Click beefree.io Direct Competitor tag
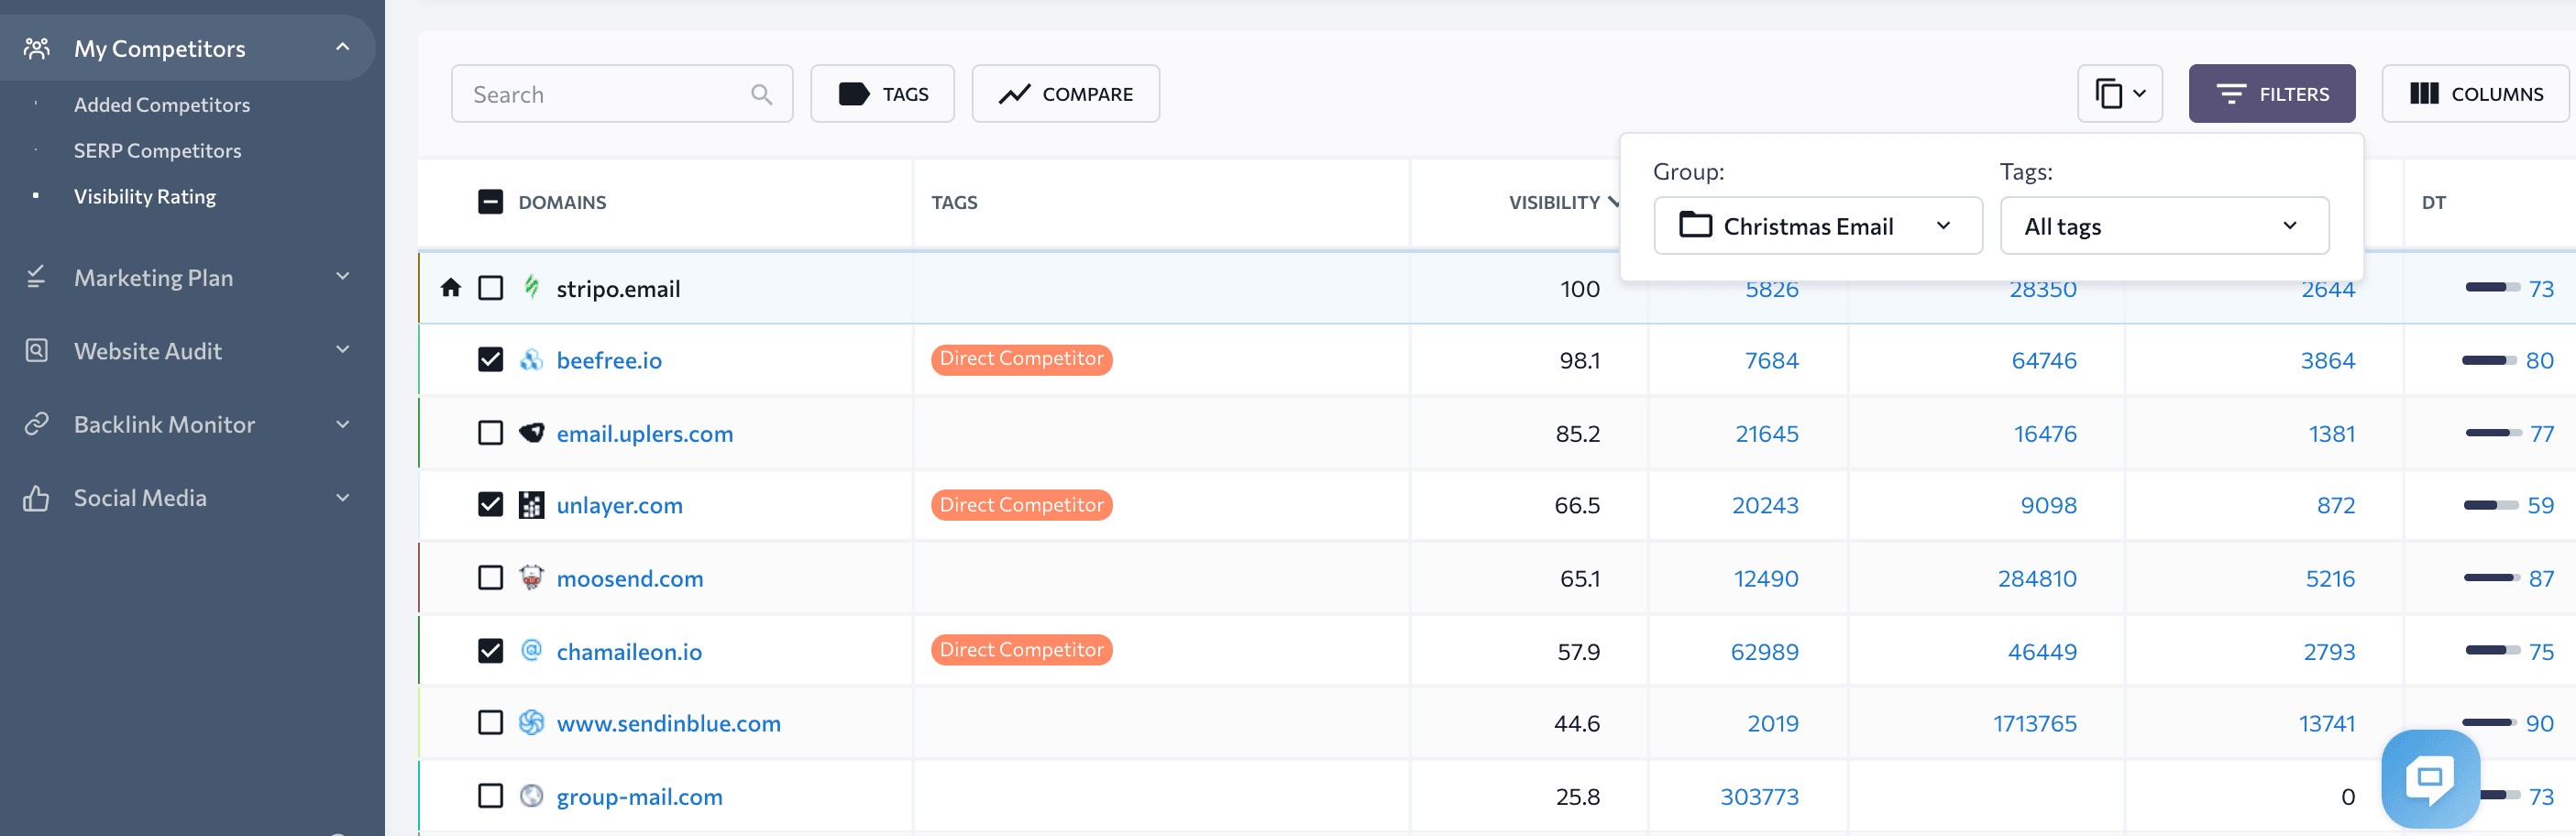This screenshot has height=836, width=2576. coord(1021,359)
